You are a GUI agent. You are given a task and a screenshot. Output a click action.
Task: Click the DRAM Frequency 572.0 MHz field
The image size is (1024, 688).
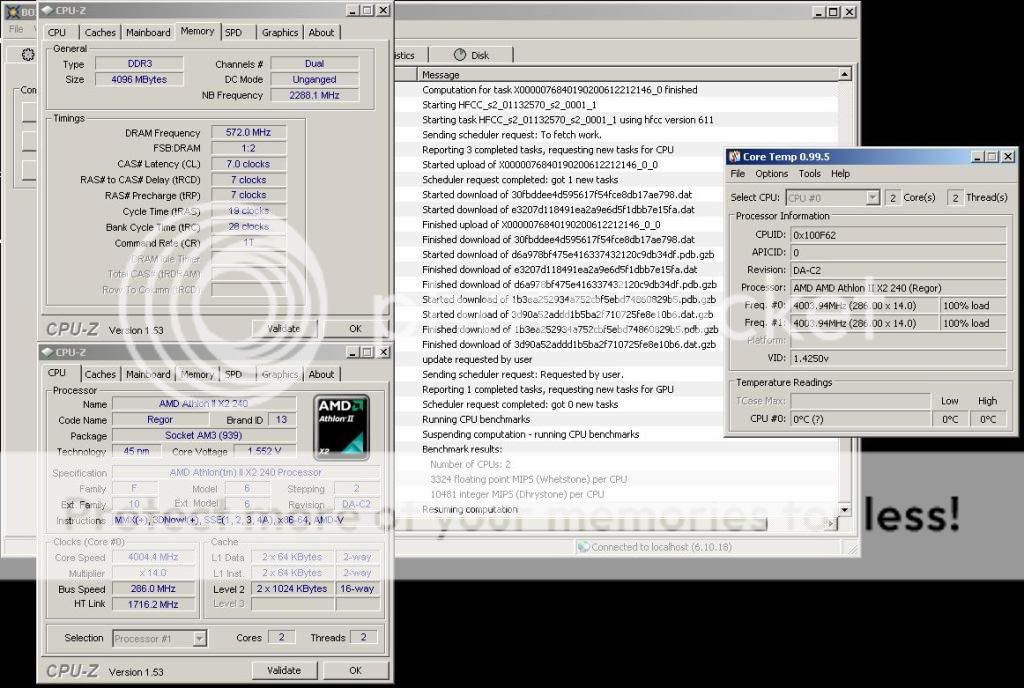pyautogui.click(x=248, y=132)
